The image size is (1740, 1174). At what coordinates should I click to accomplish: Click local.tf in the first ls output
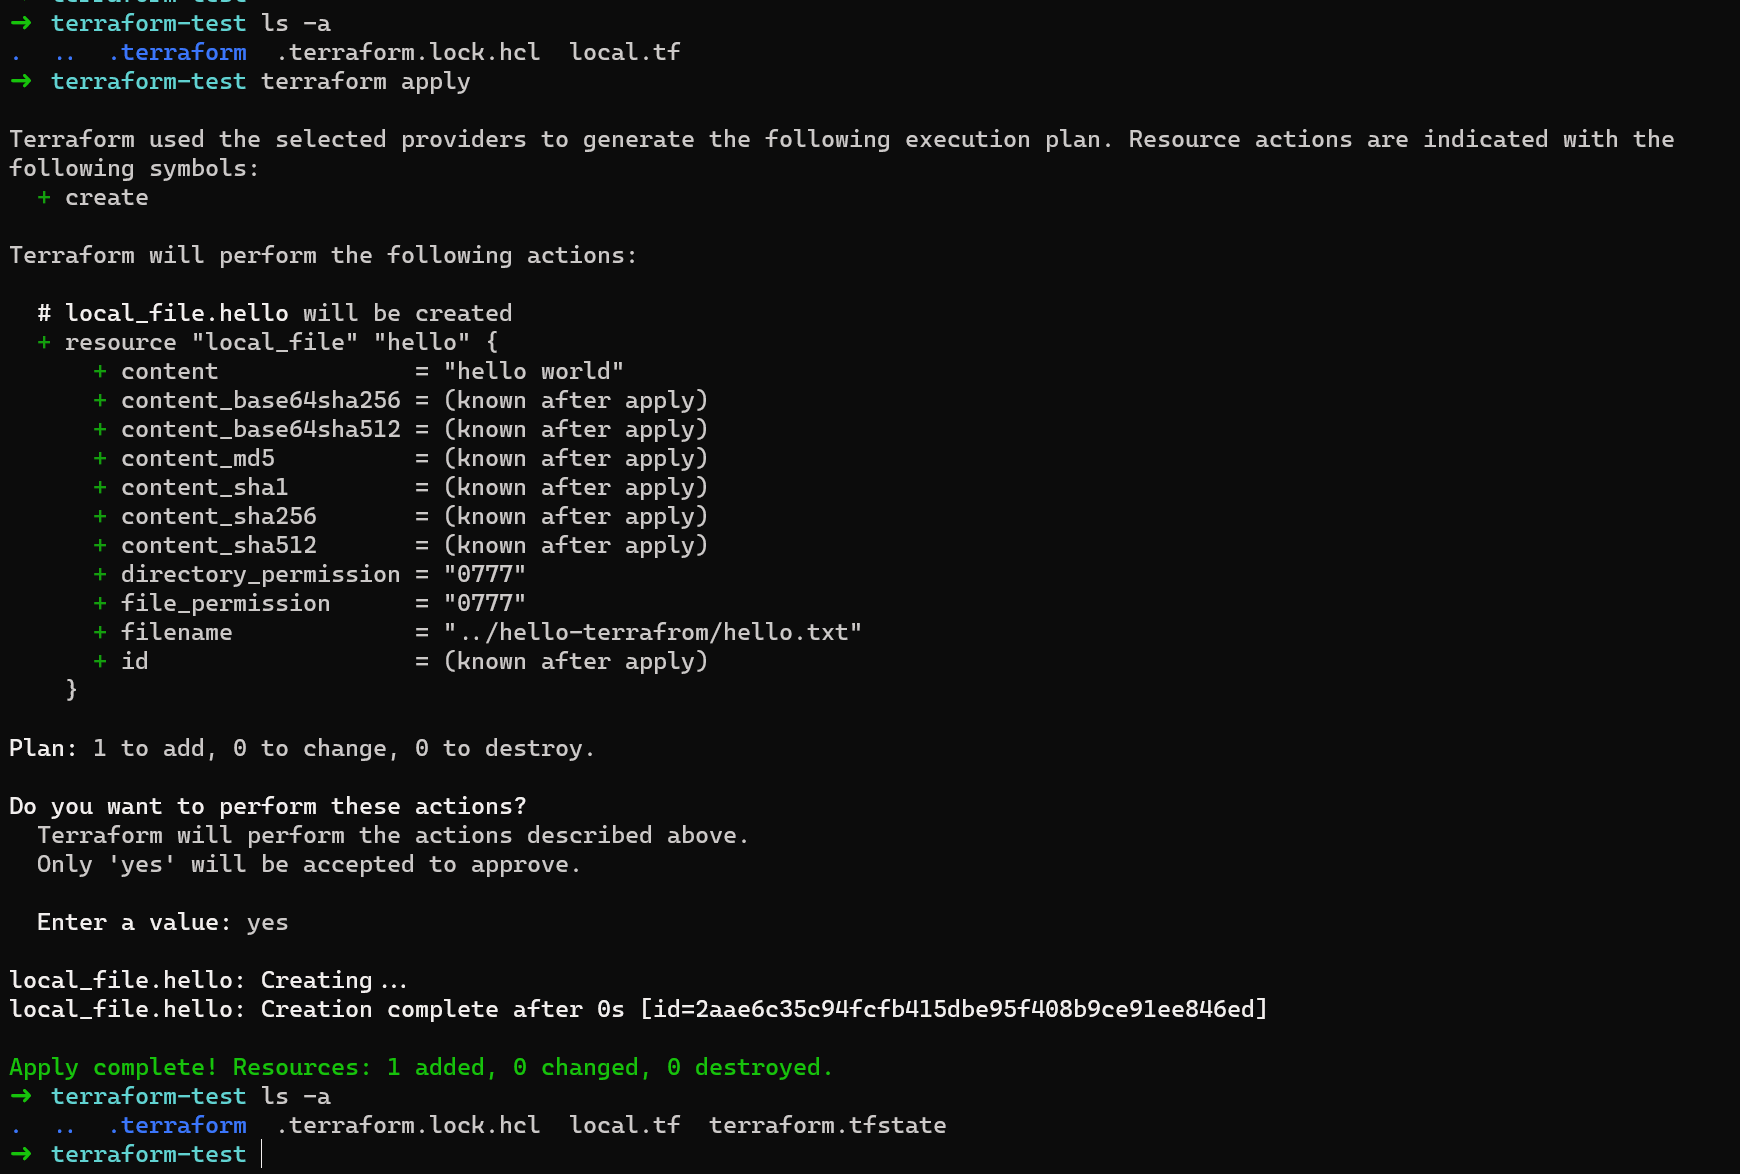[624, 52]
